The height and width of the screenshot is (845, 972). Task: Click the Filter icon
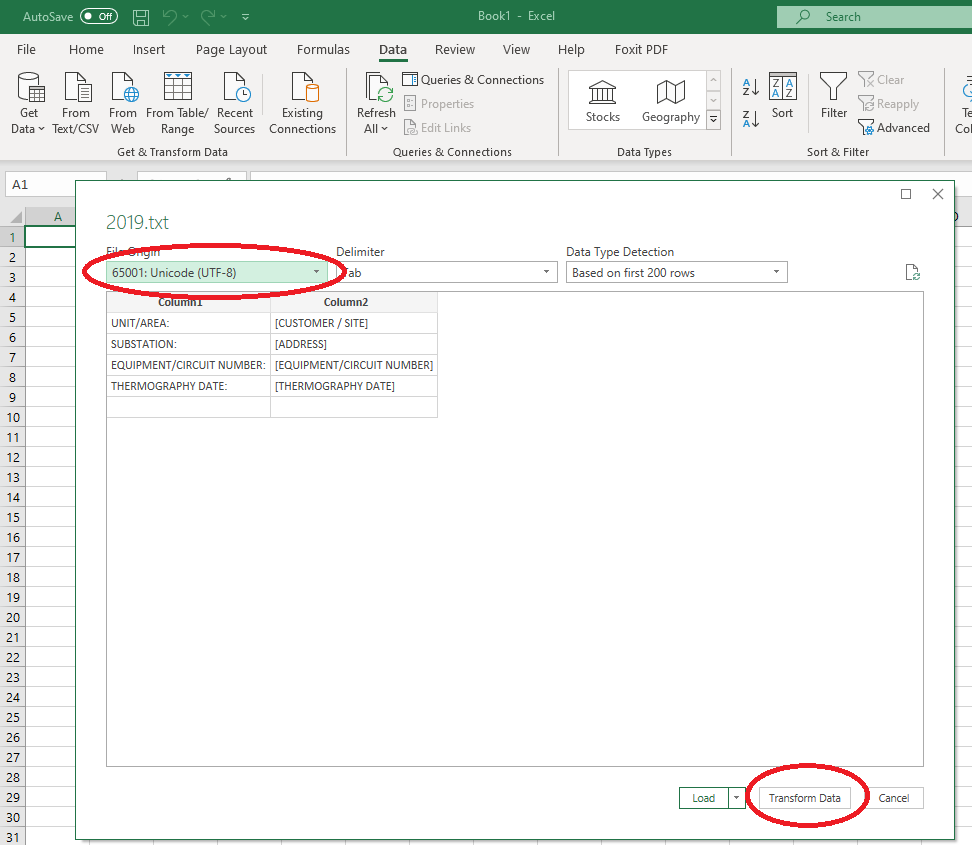coord(833,99)
